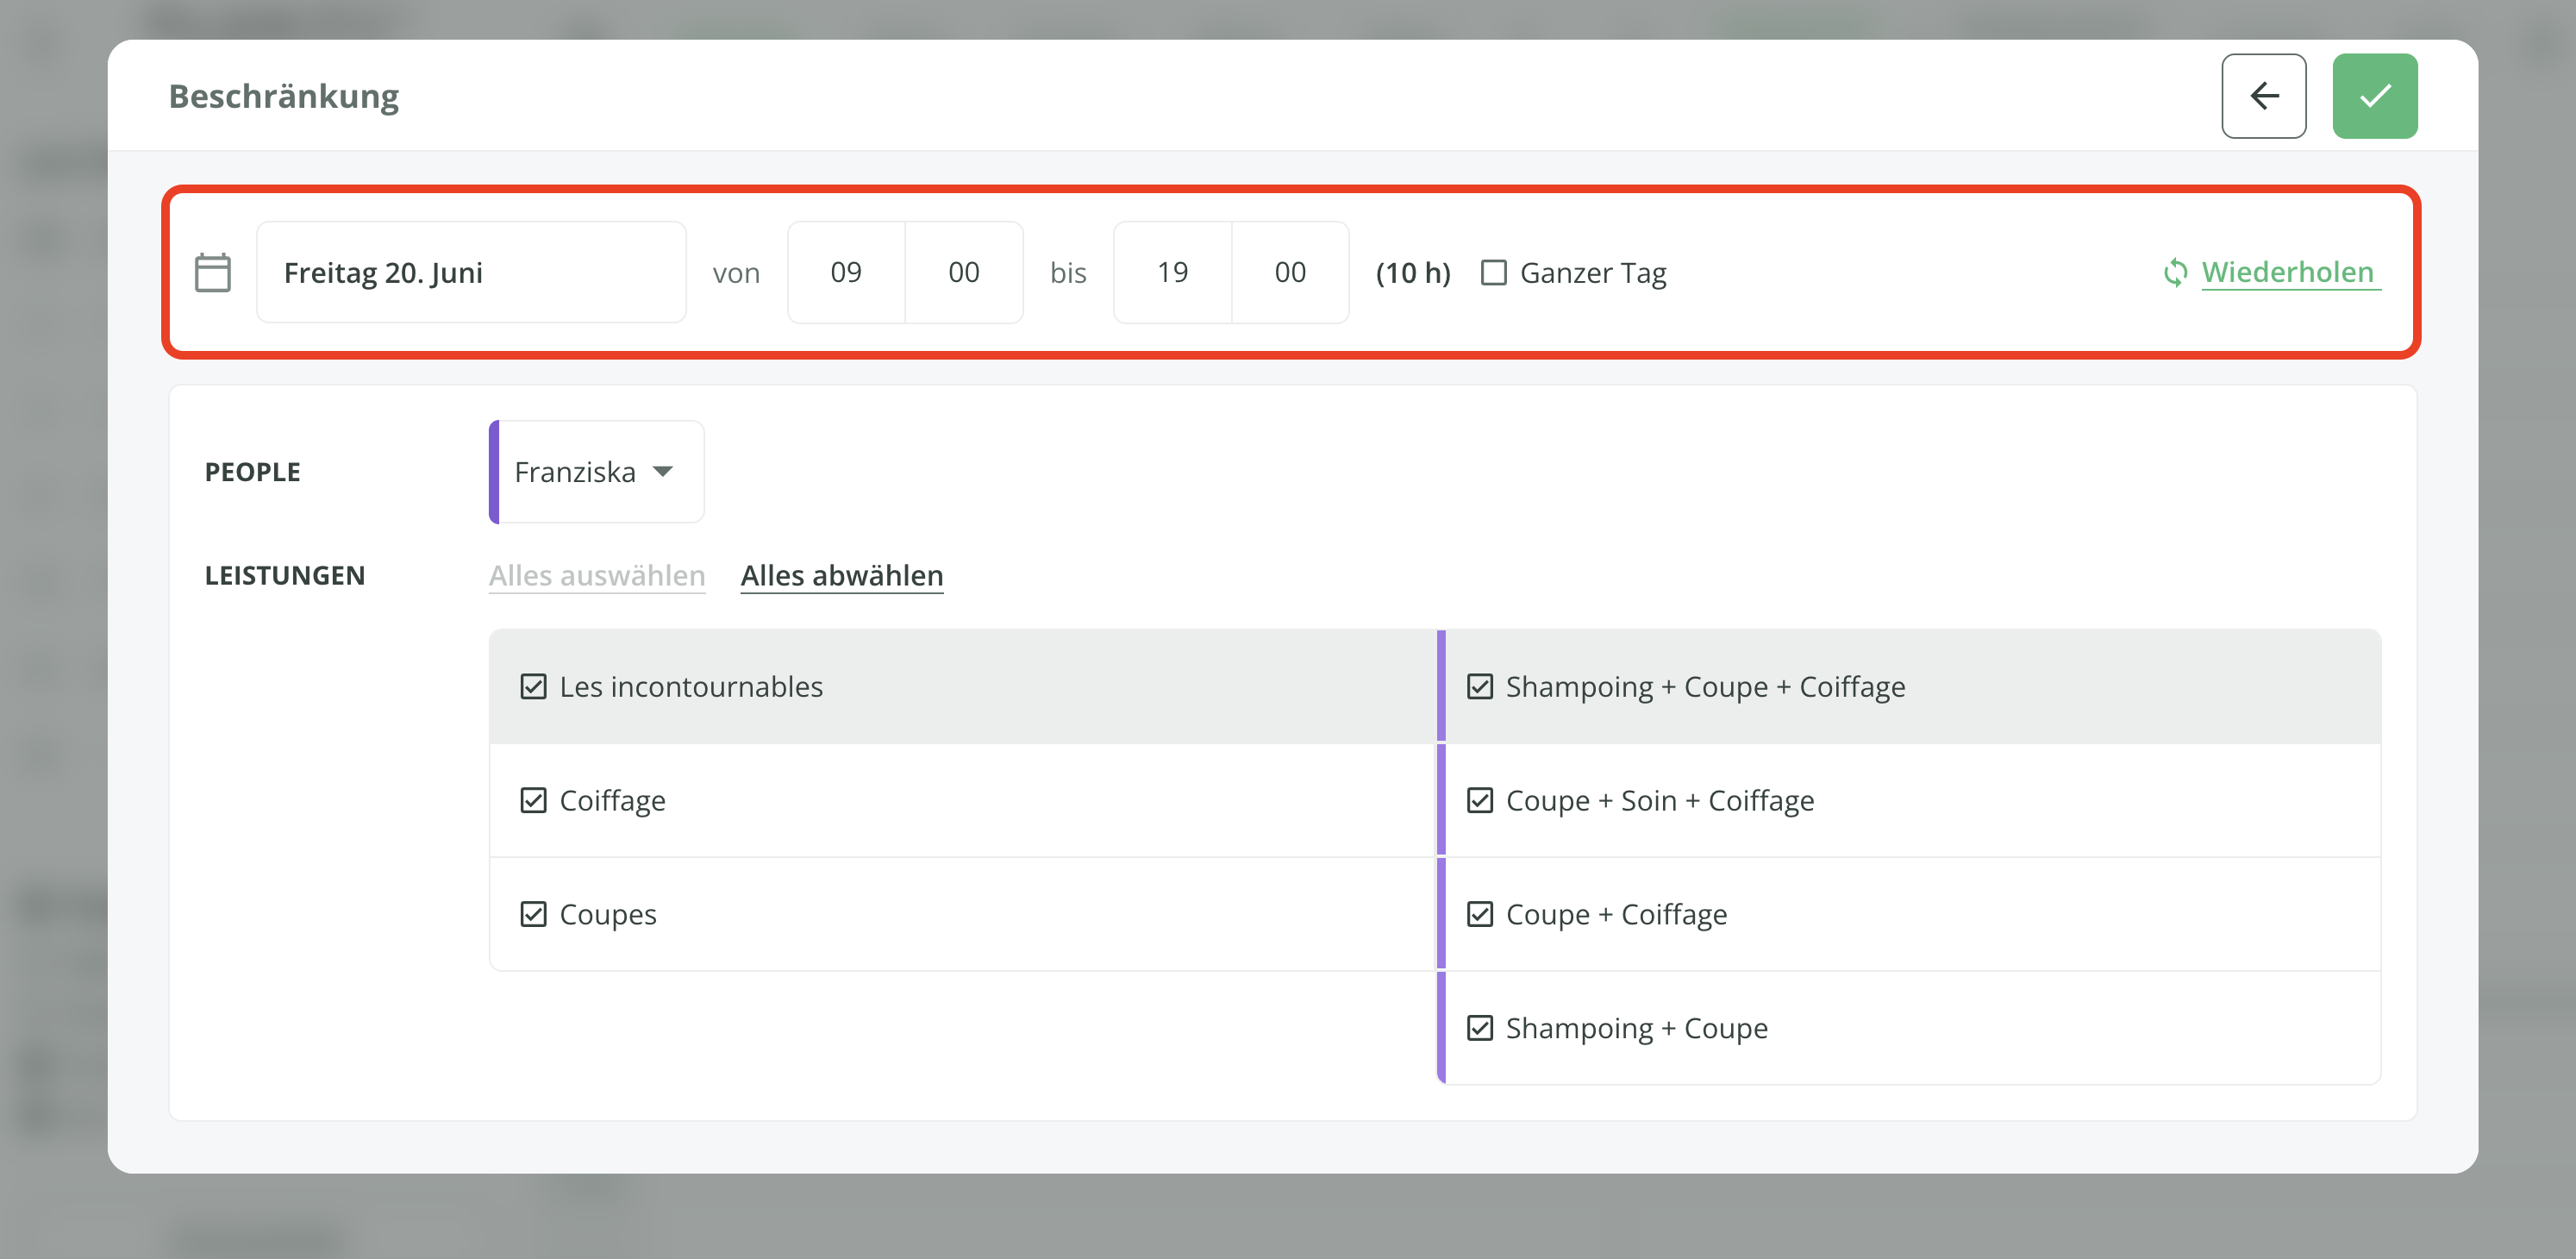The height and width of the screenshot is (1259, 2576).
Task: Open the Wiederholen repeat link
Action: [2287, 272]
